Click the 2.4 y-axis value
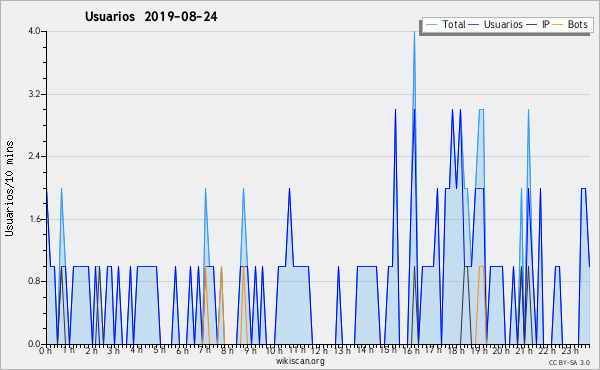The image size is (600, 370). (34, 156)
